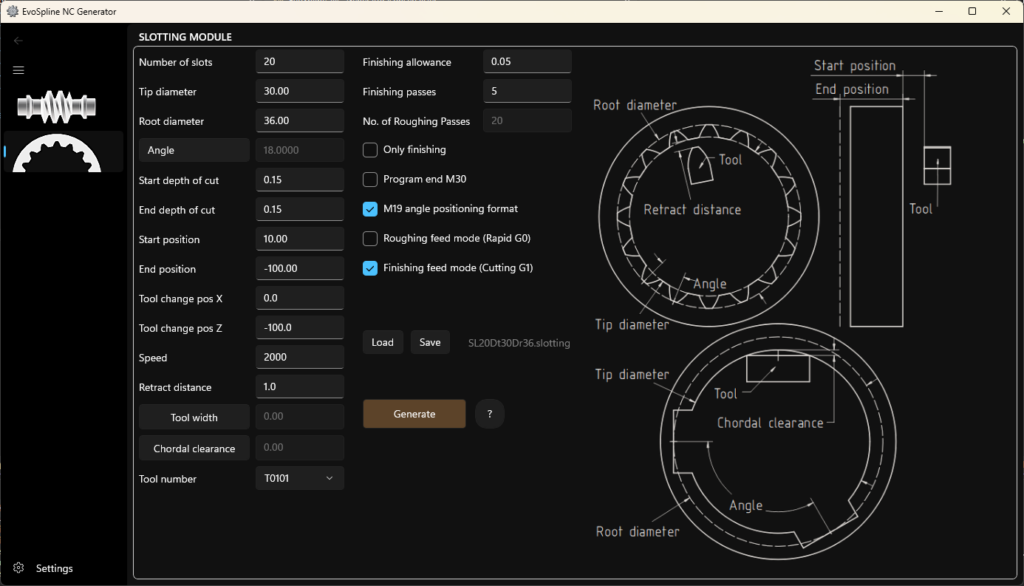Click the Finishing allowance input field
The height and width of the screenshot is (586, 1024).
[x=528, y=61]
